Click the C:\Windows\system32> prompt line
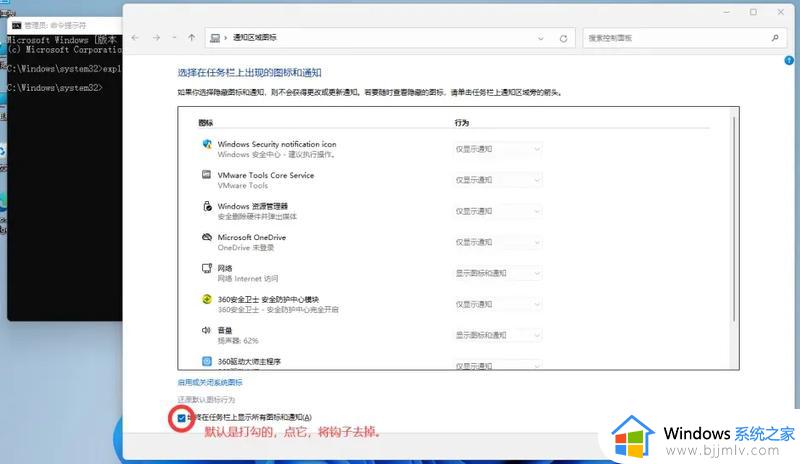The width and height of the screenshot is (800, 464). tap(55, 88)
